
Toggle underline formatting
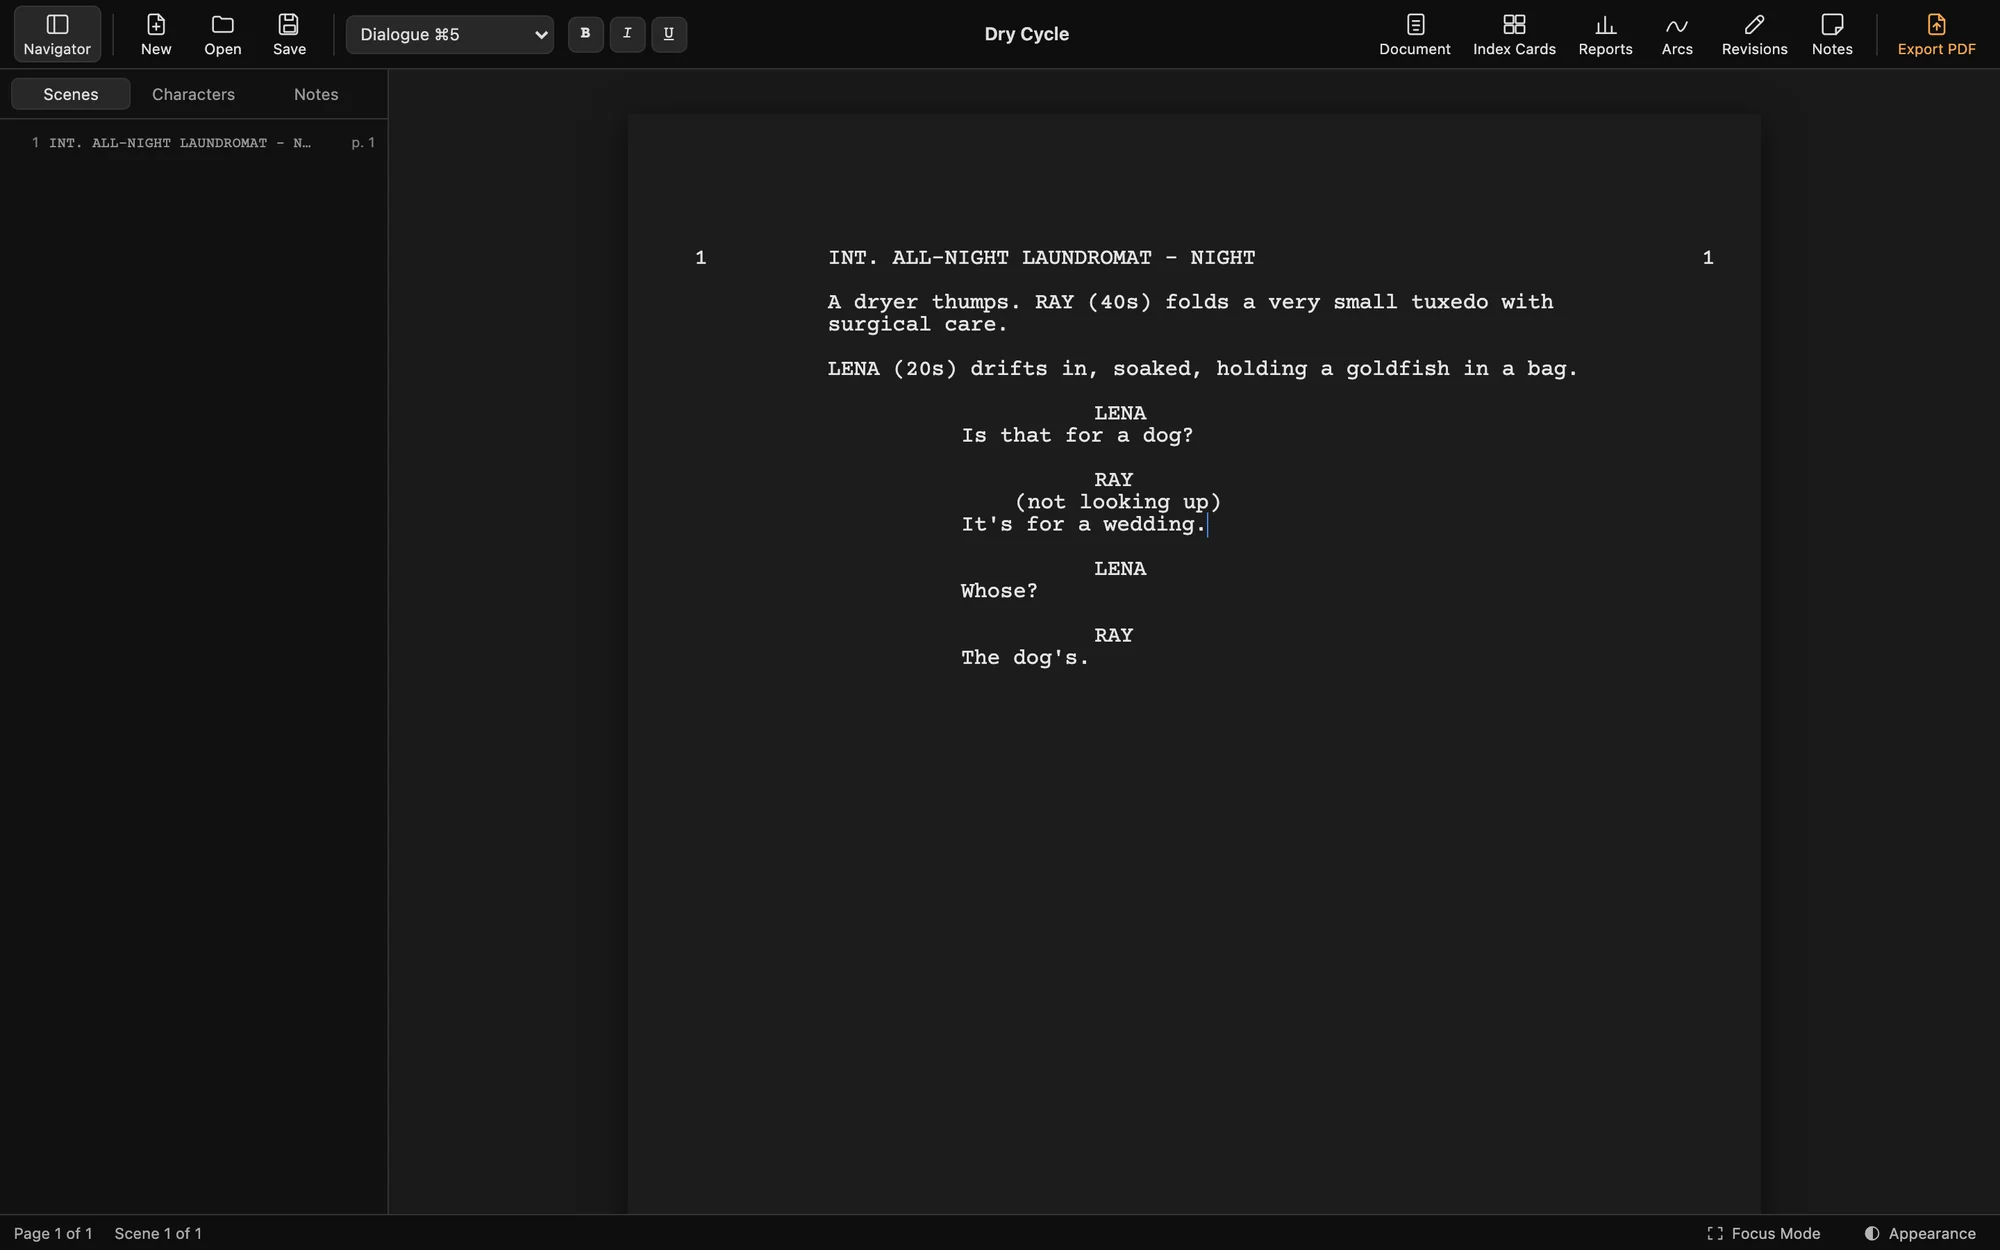(669, 34)
